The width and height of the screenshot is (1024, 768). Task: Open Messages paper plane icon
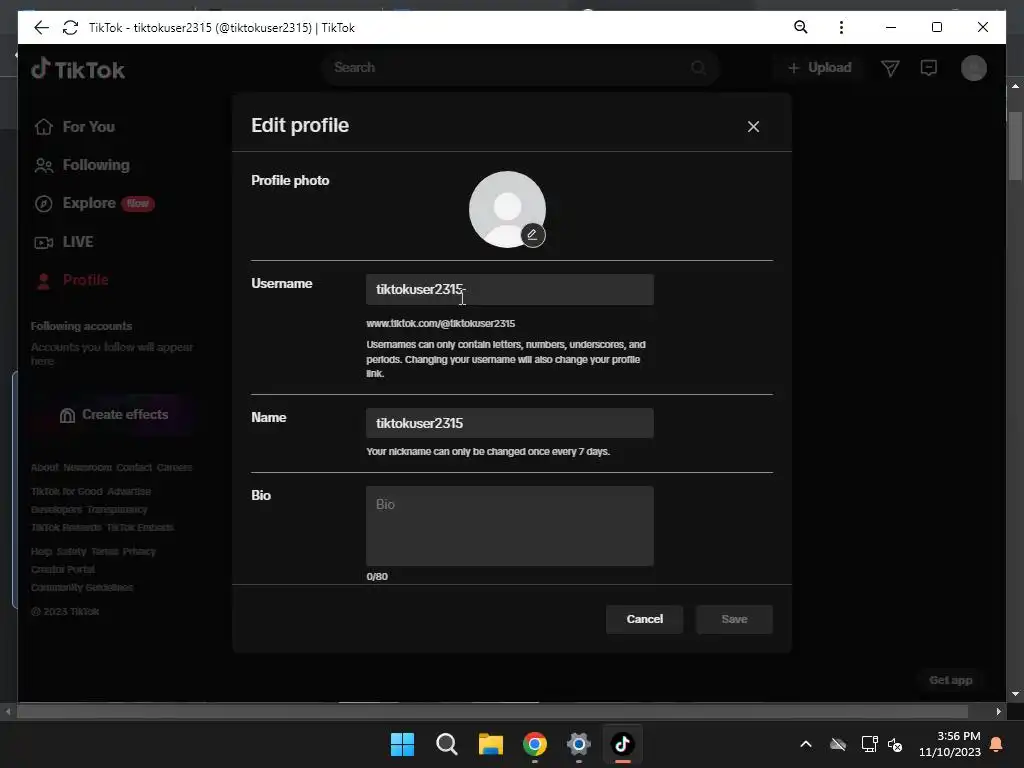tap(890, 68)
